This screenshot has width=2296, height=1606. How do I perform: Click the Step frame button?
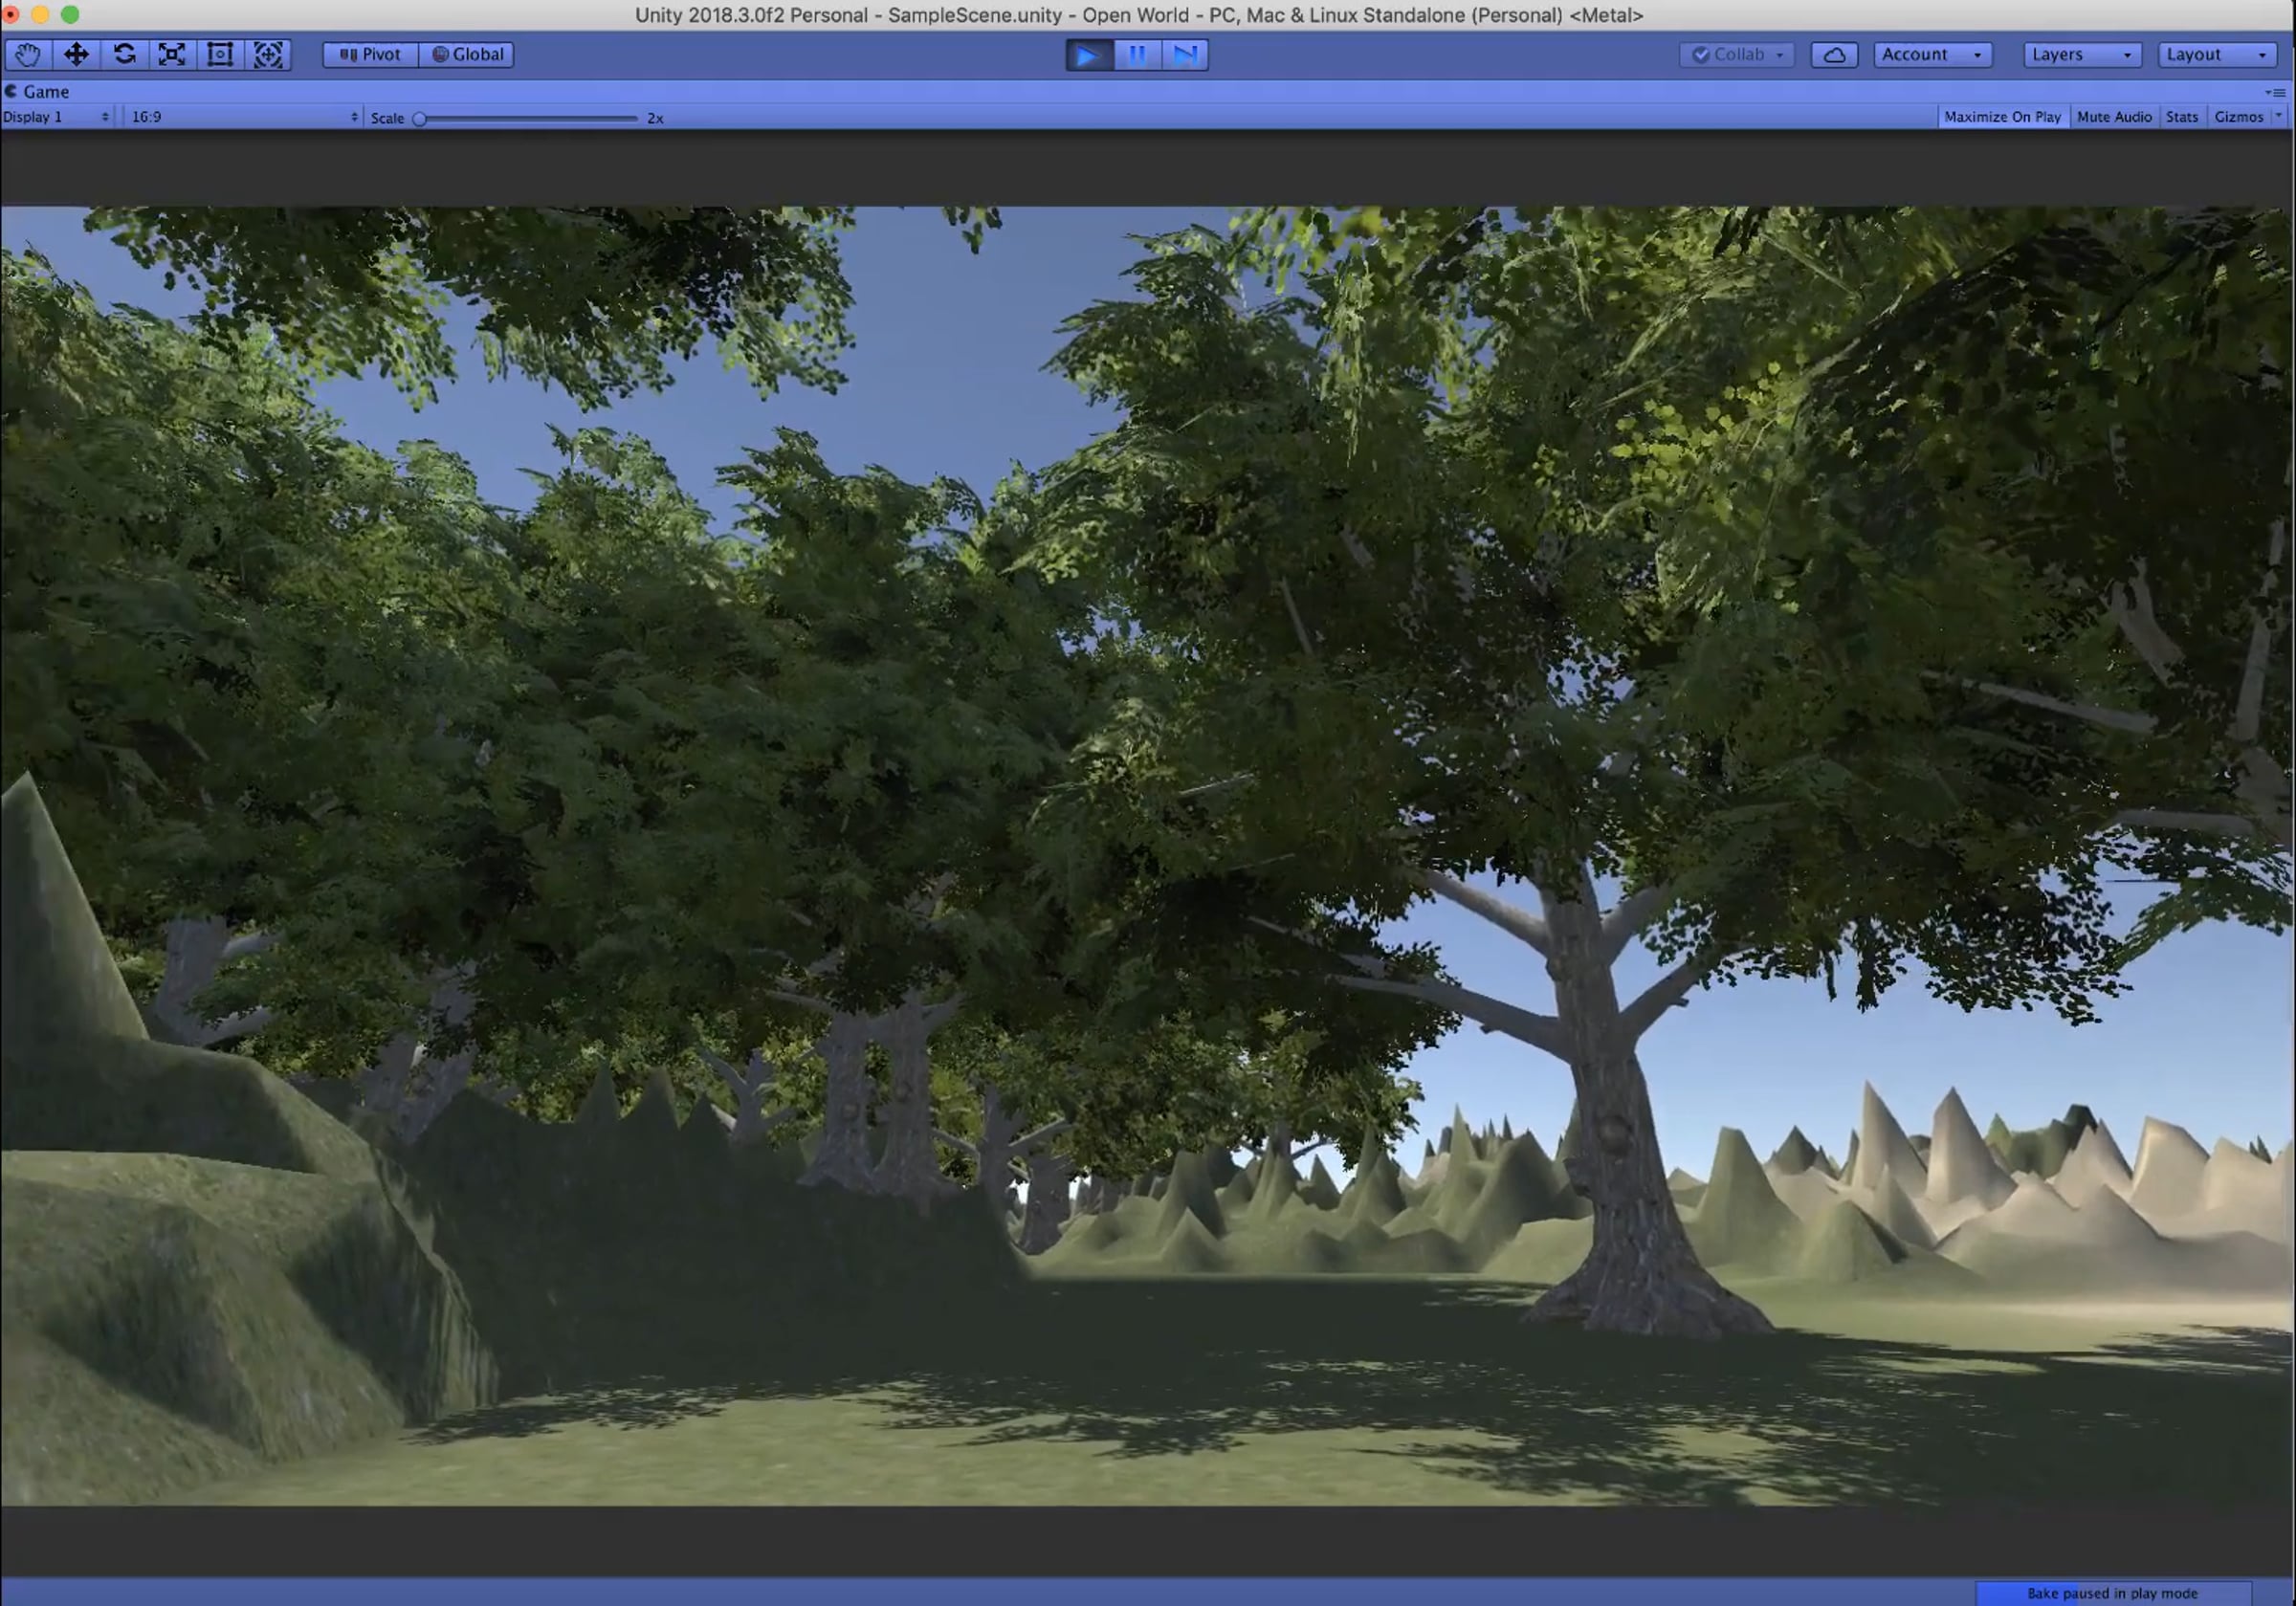coord(1185,54)
